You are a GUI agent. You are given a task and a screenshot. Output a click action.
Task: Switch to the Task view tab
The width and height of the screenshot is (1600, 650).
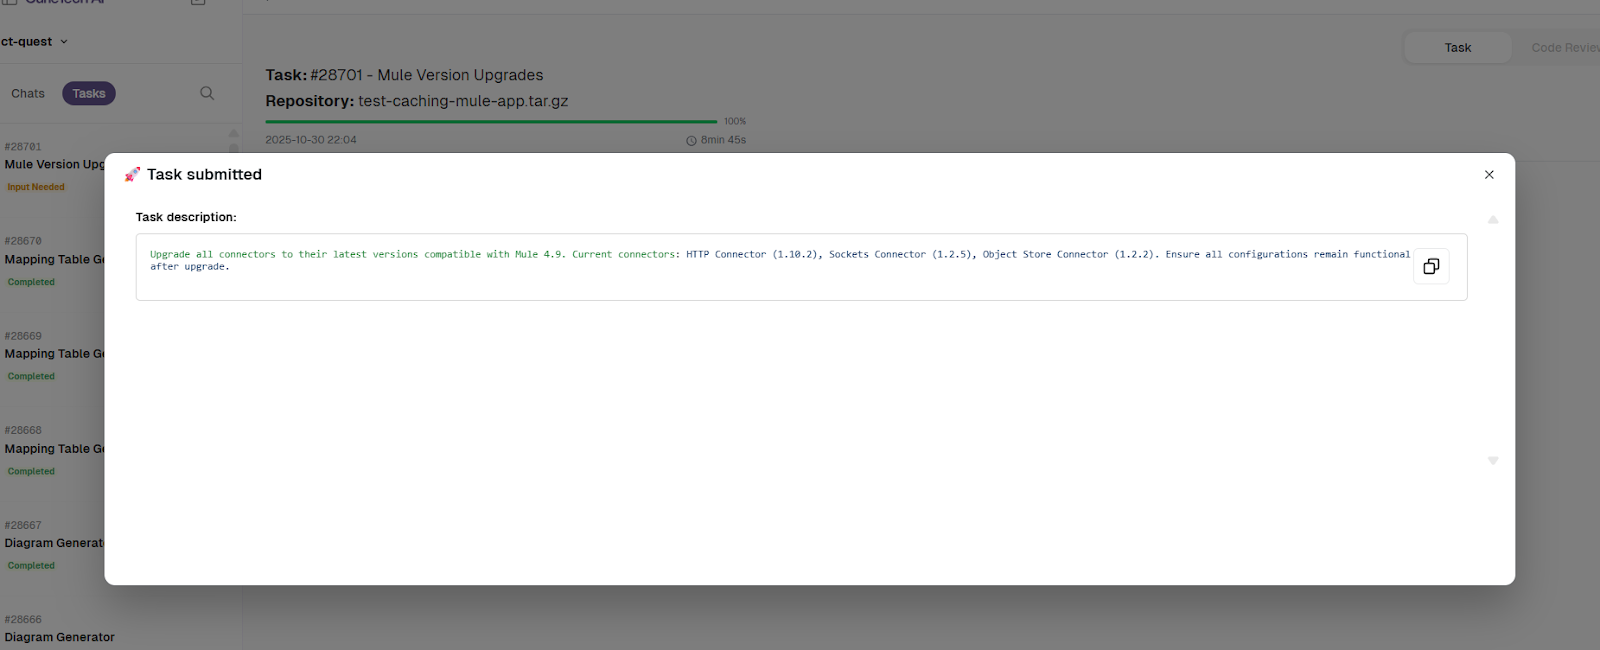pos(1458,48)
